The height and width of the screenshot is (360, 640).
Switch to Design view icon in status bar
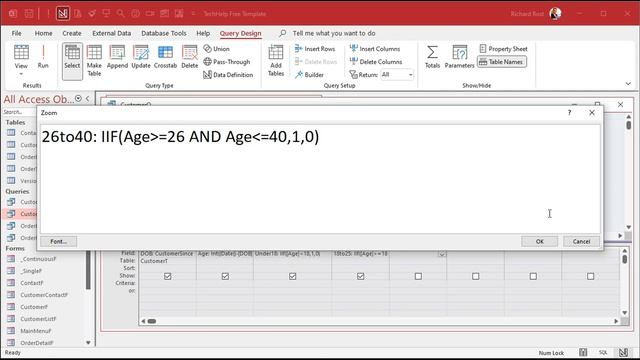623,353
